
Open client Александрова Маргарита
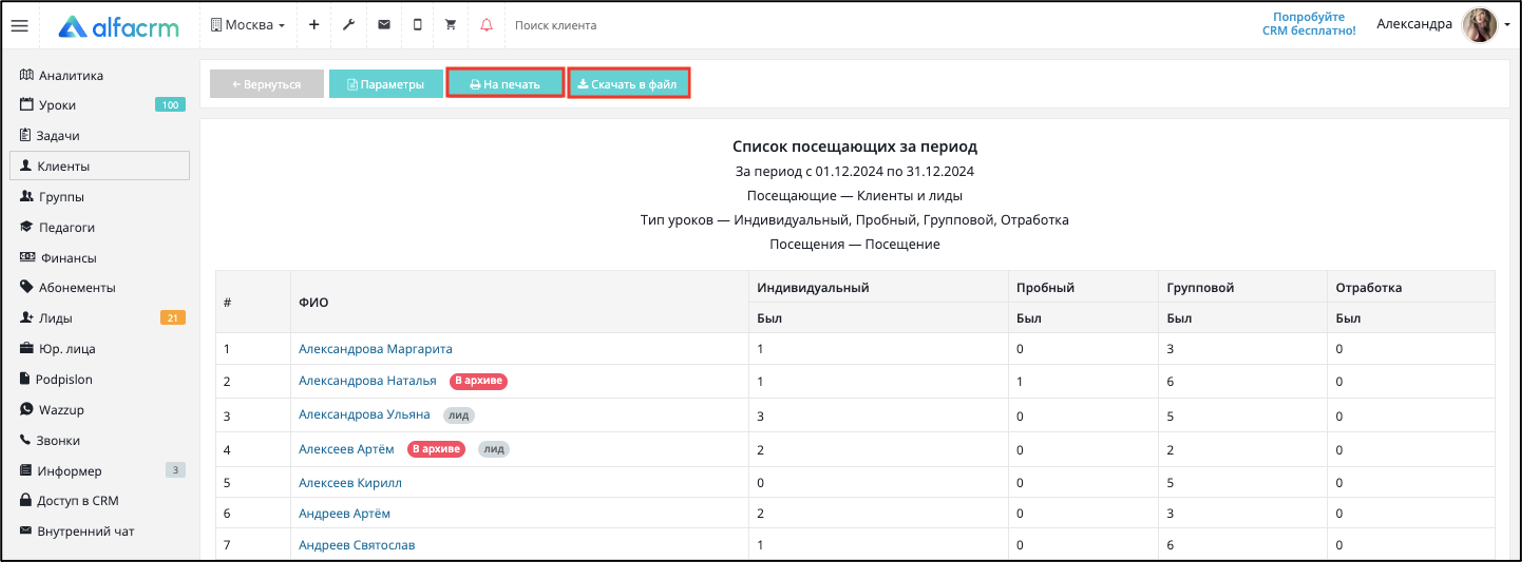click(376, 349)
